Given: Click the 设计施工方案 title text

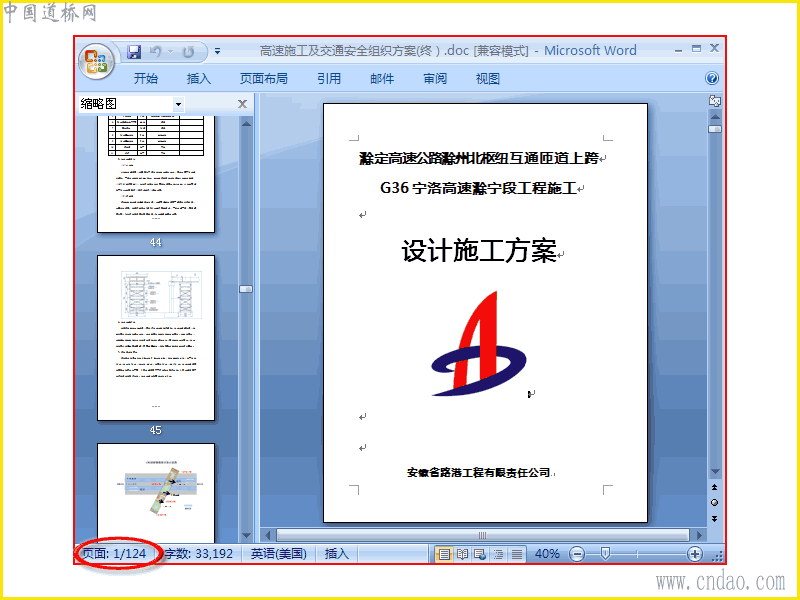Looking at the screenshot, I should pos(479,251).
